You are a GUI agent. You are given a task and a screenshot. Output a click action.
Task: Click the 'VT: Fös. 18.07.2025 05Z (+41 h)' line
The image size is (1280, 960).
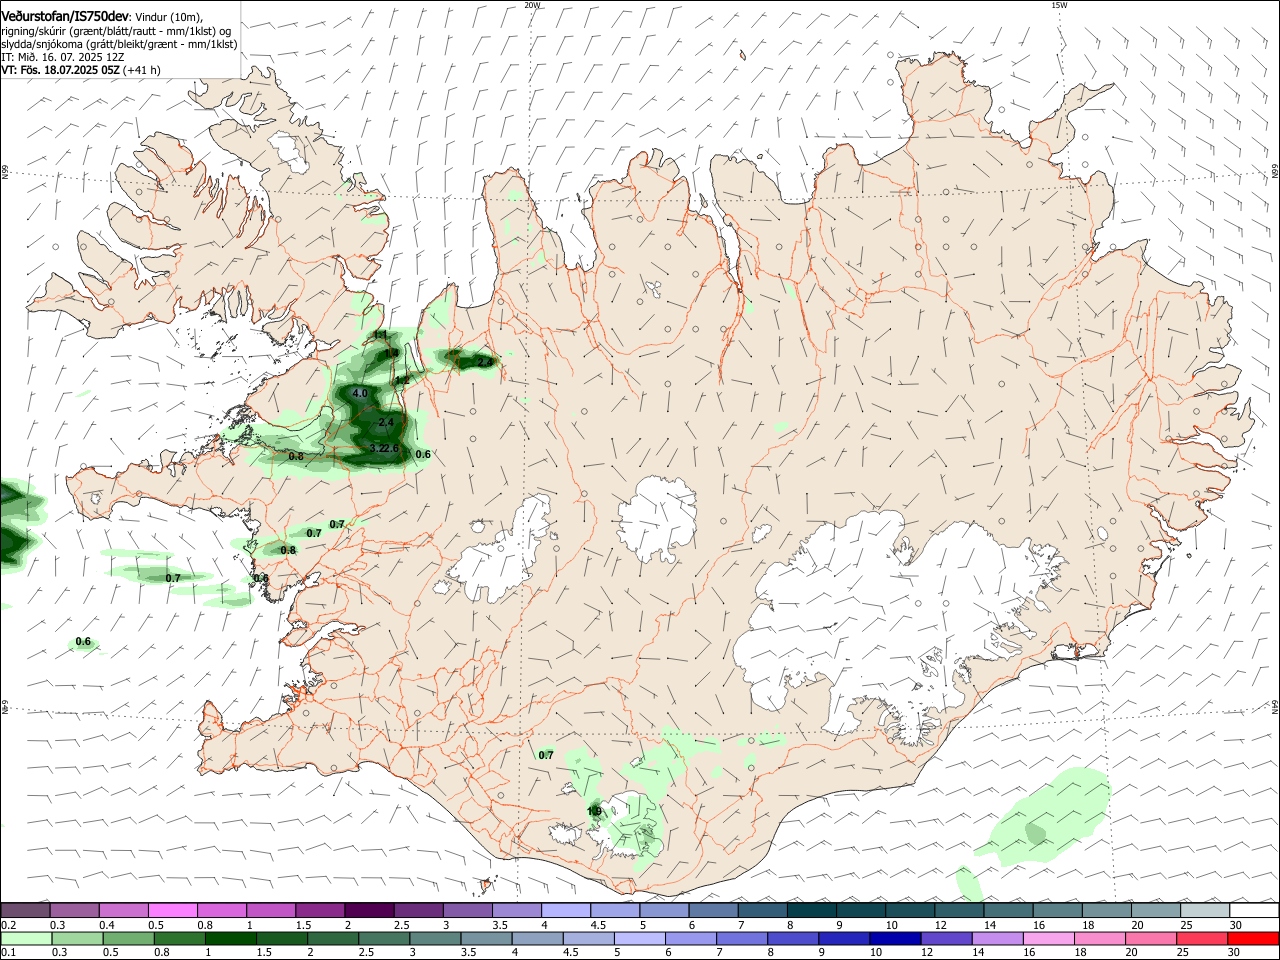tap(80, 70)
